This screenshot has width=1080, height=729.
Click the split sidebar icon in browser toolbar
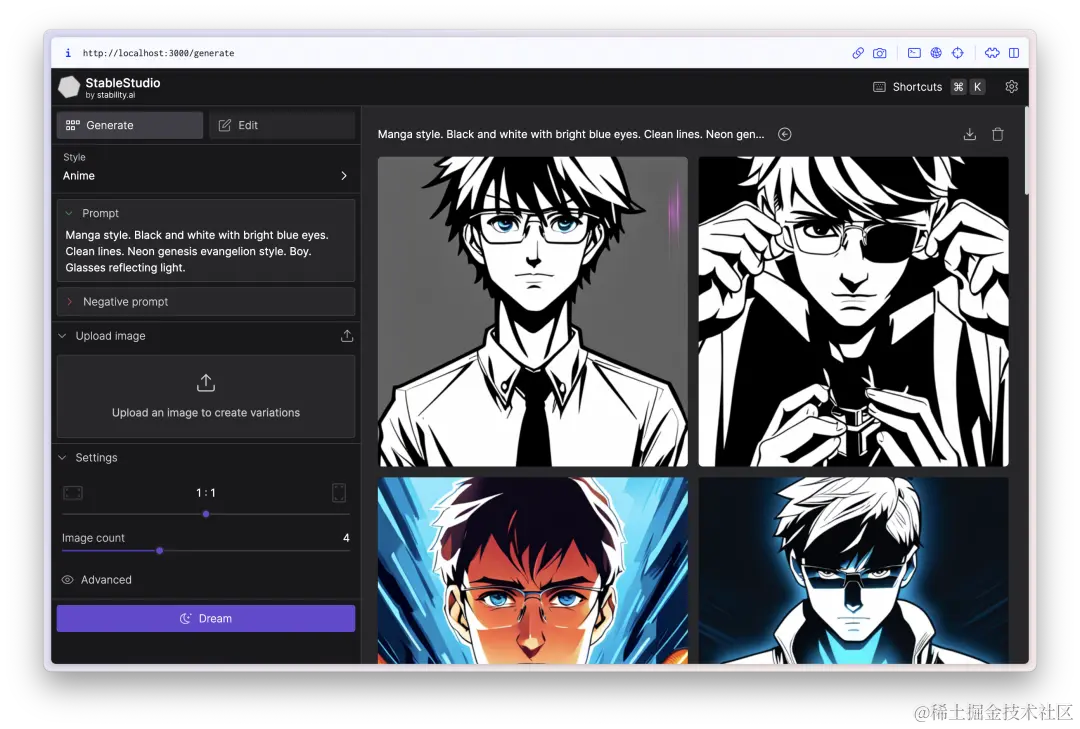coord(1014,53)
